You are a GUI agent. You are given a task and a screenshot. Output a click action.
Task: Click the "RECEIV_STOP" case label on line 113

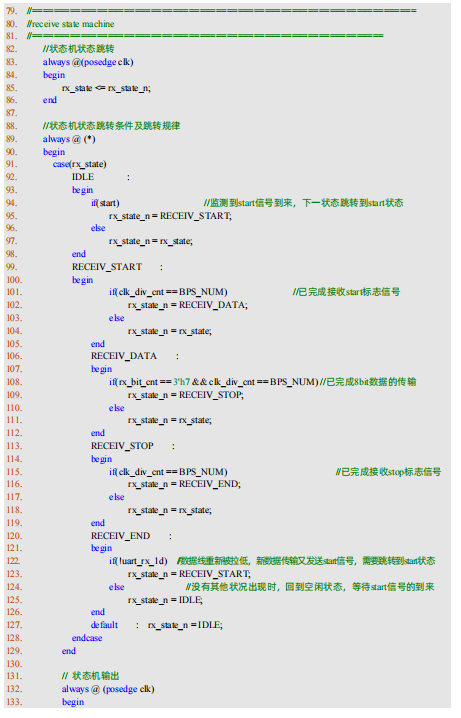pos(122,446)
